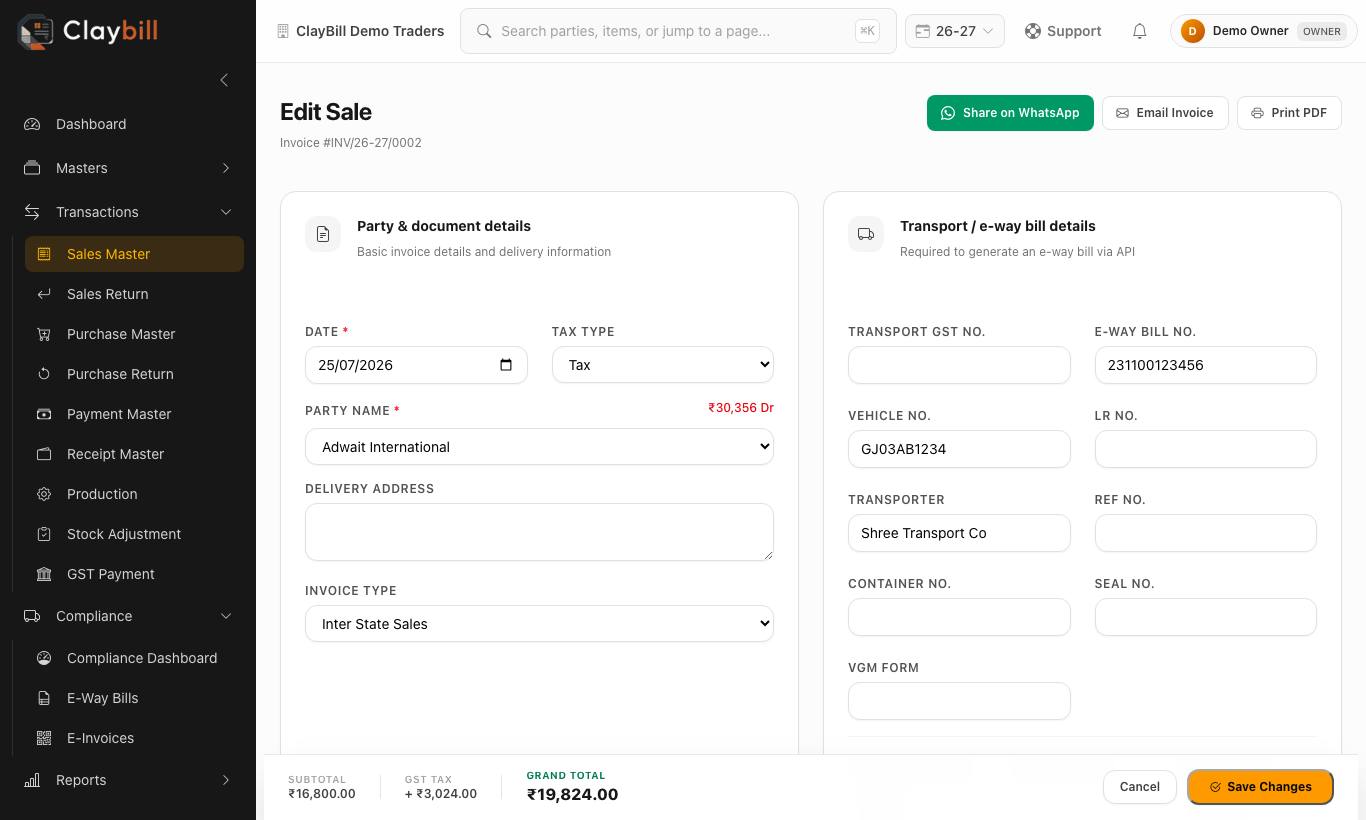The width and height of the screenshot is (1366, 820).
Task: Click the building icon beside ClayBill Demo Traders
Action: (x=283, y=31)
